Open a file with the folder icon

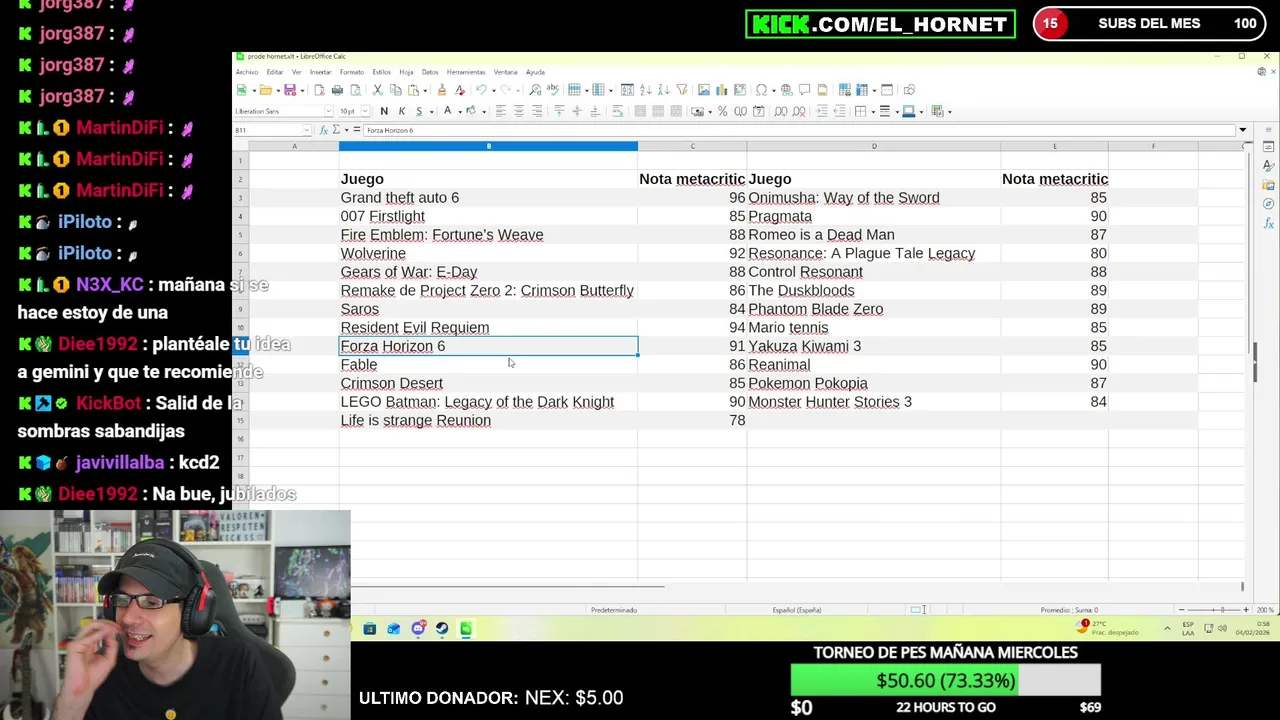coord(266,90)
